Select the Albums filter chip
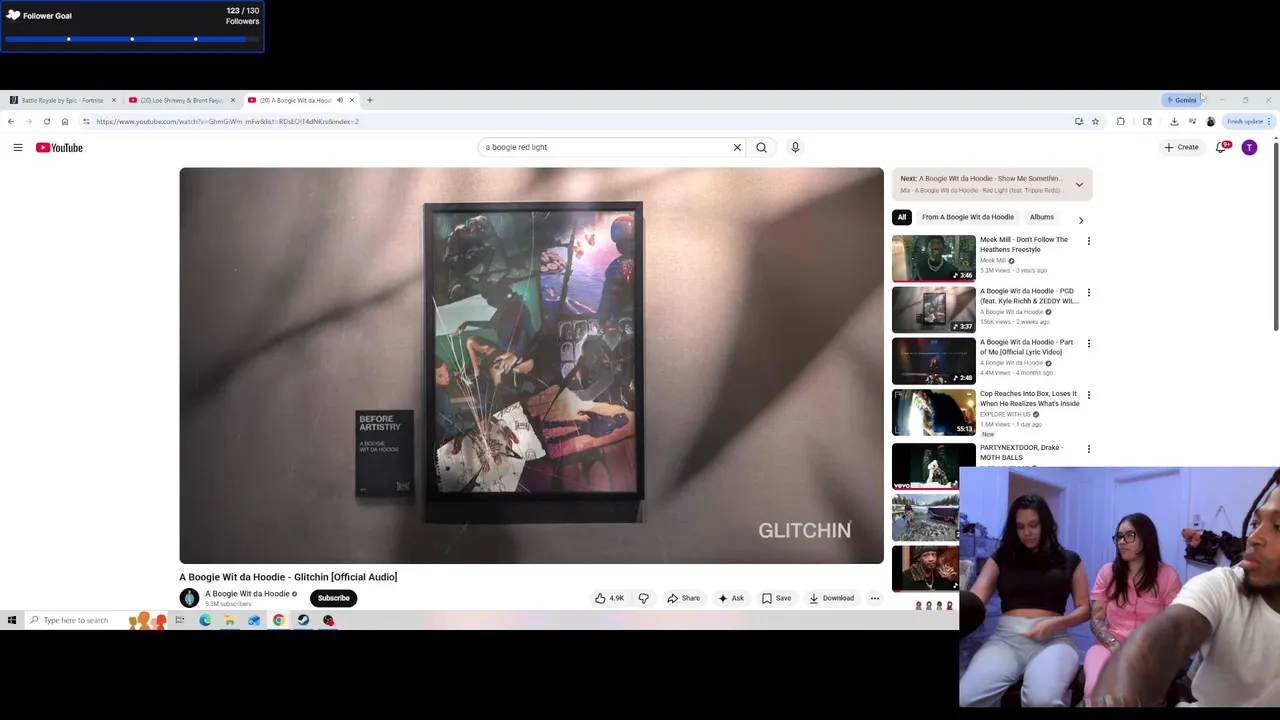Viewport: 1280px width, 720px height. [x=1041, y=217]
